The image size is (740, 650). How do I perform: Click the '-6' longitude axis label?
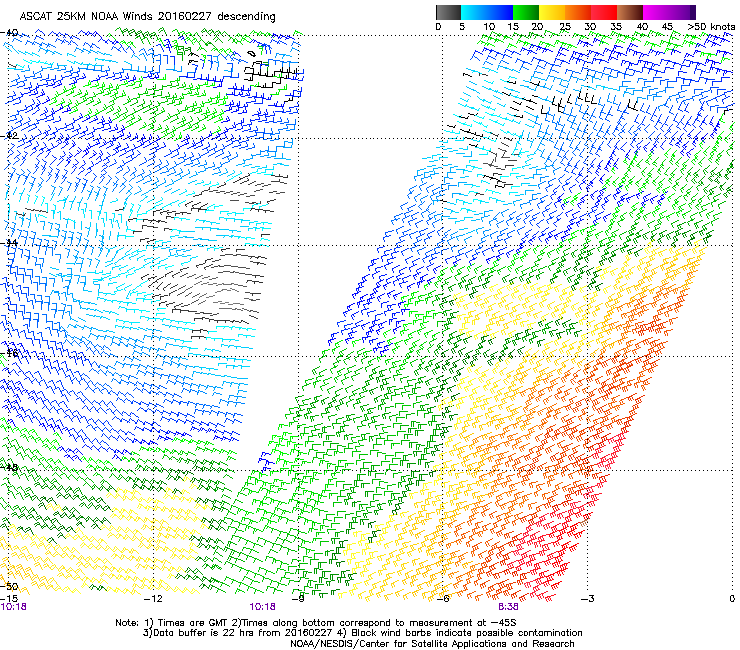pyautogui.click(x=442, y=599)
